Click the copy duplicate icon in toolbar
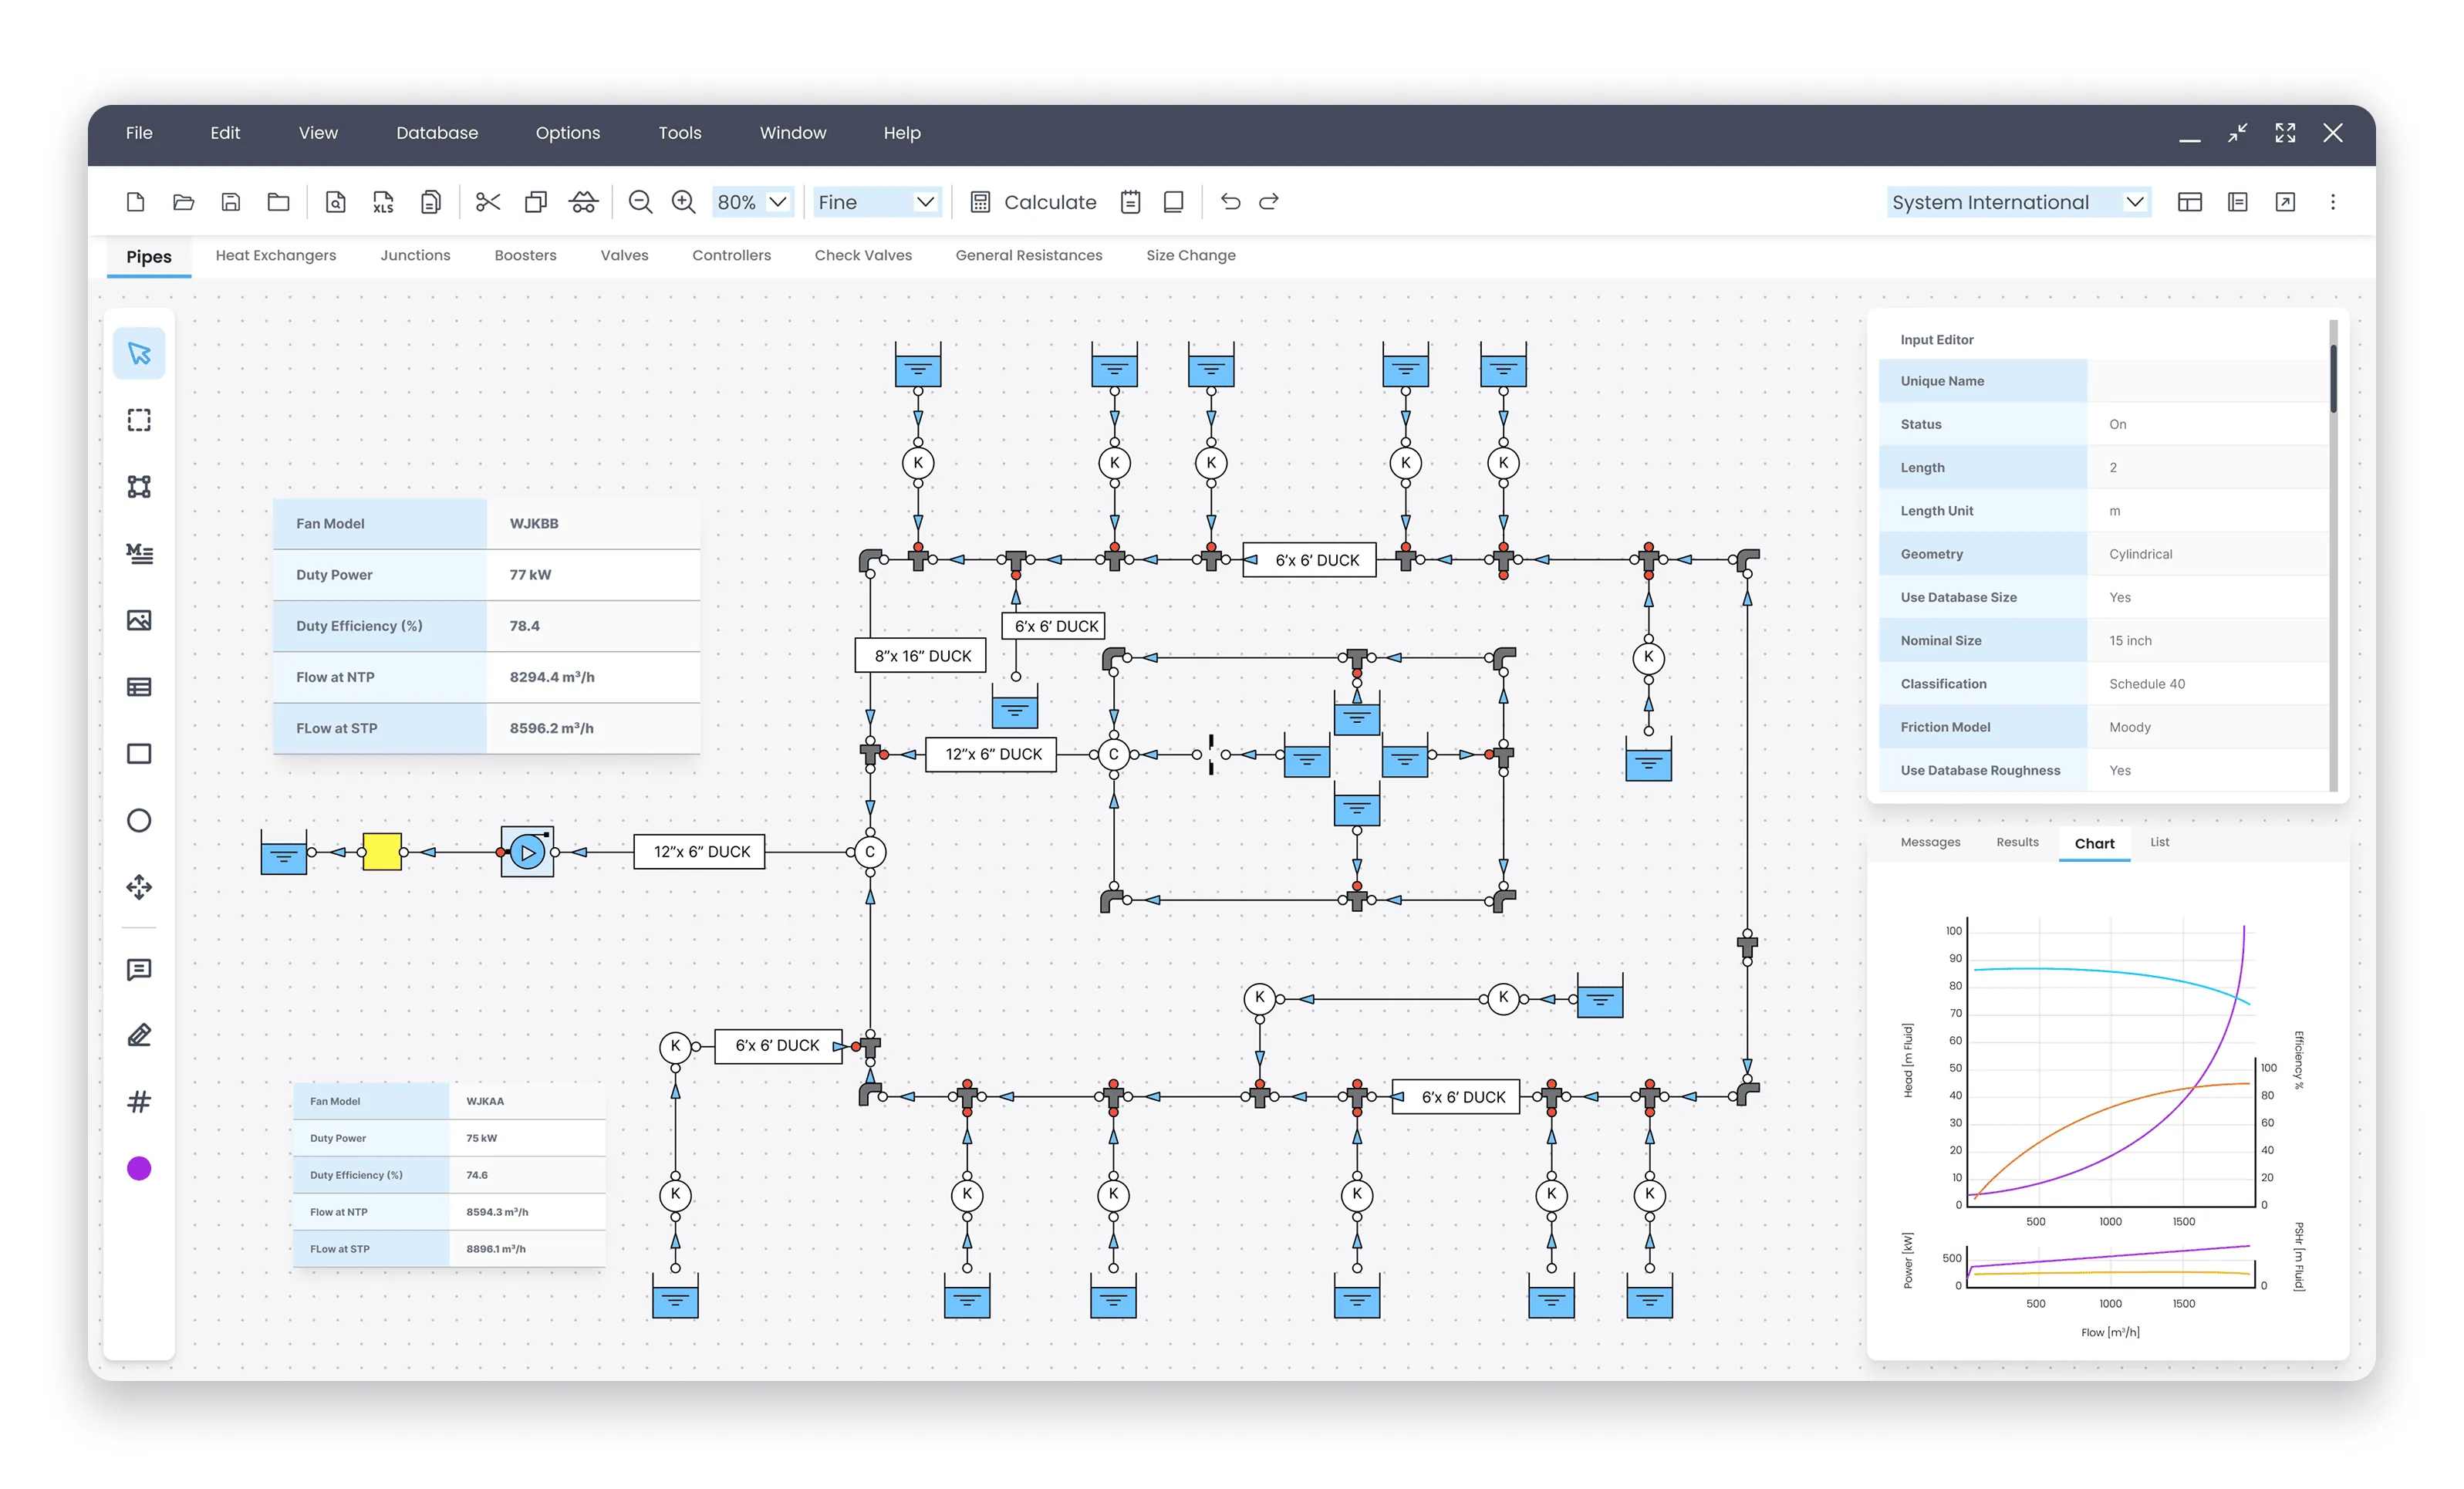This screenshot has height=1489, width=2464. pyautogui.click(x=536, y=202)
